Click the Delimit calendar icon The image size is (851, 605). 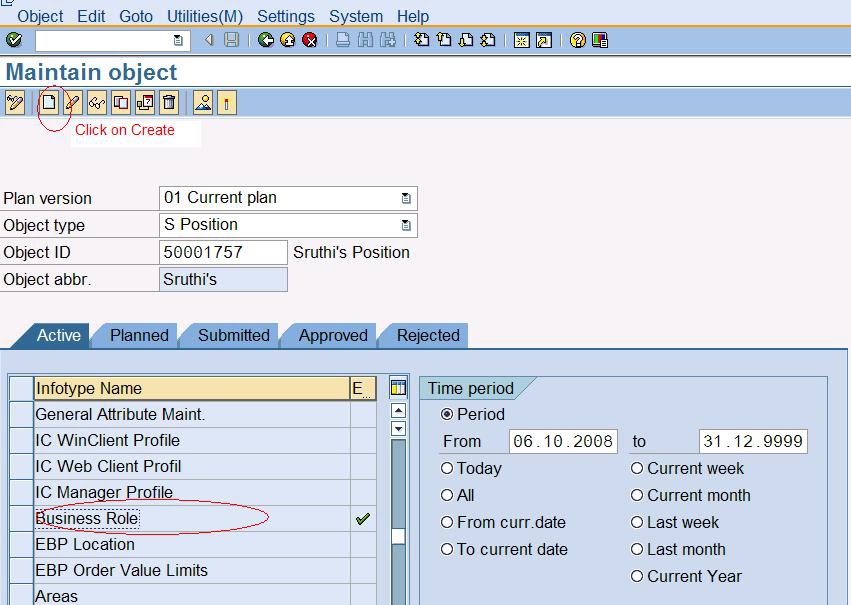click(146, 102)
